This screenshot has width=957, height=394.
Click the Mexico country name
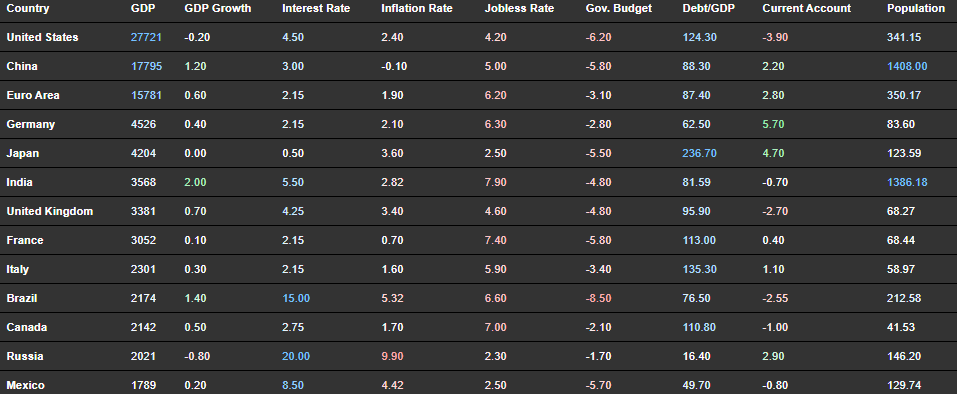click(x=25, y=385)
